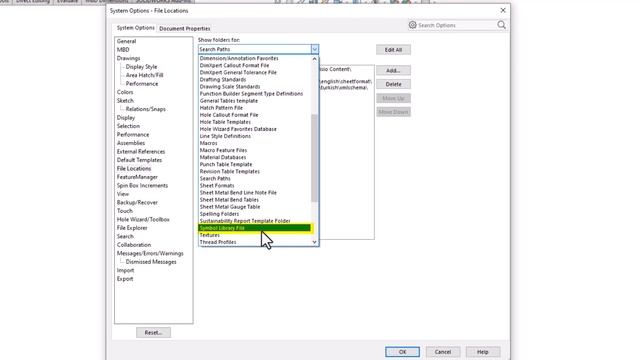Select Messages/Errors/Warnings tree item
The height and width of the screenshot is (360, 640).
[150, 253]
